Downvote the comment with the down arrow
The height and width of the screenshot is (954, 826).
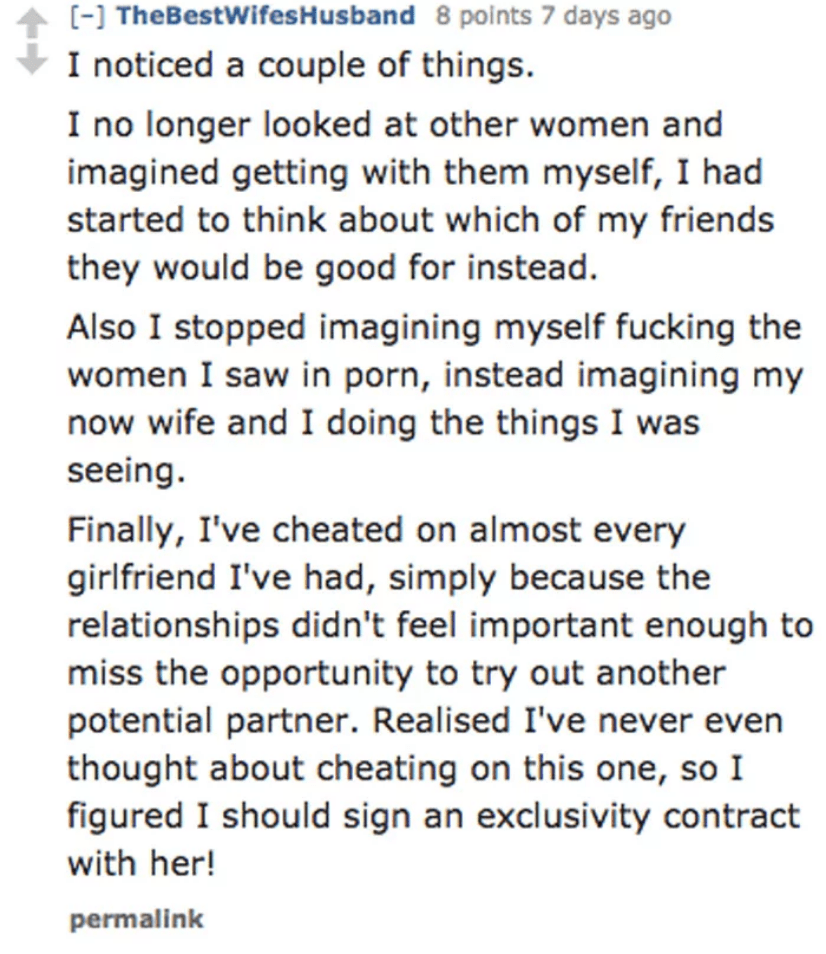[x=32, y=59]
